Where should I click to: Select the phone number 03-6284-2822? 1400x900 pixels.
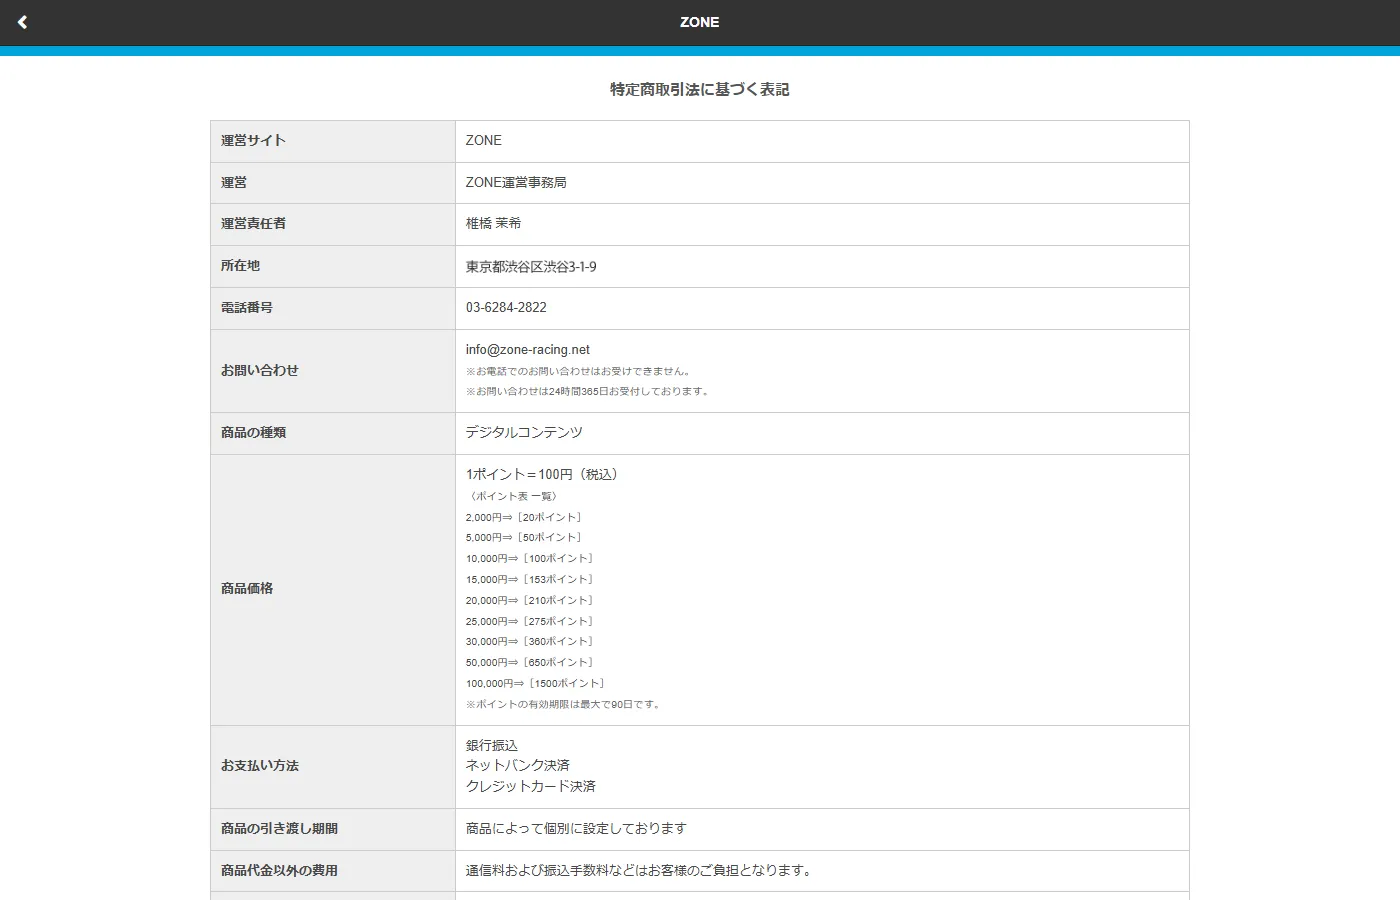click(x=506, y=307)
